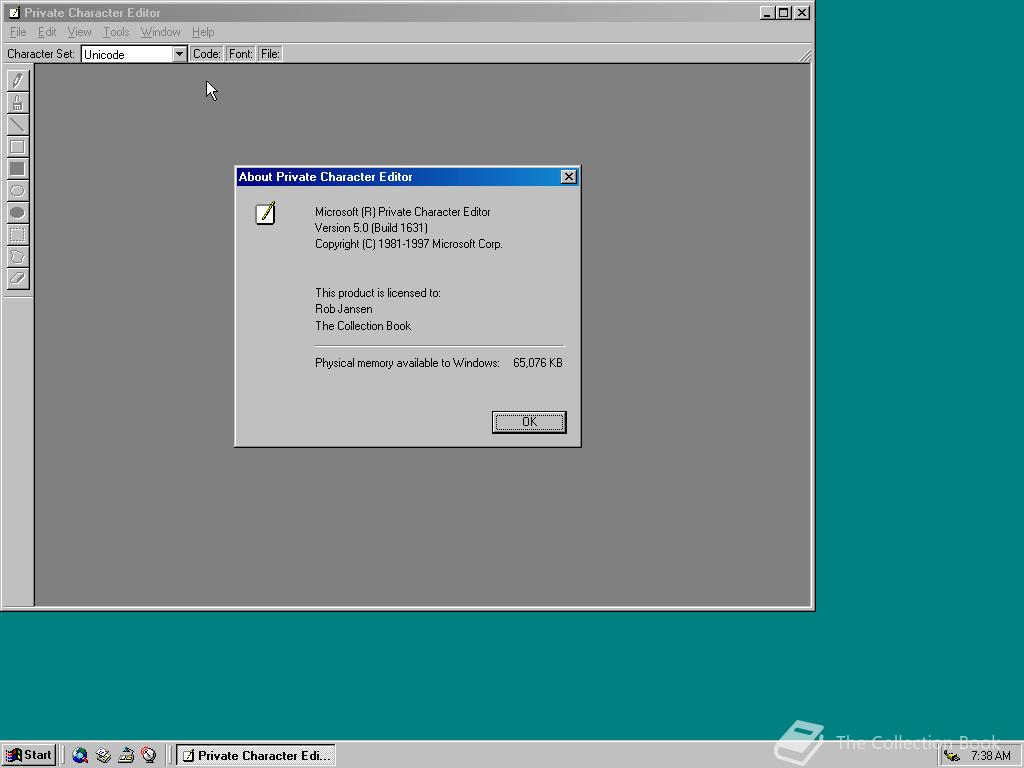Maximize the Private Character Editor window
Image resolution: width=1024 pixels, height=768 pixels.
[784, 12]
